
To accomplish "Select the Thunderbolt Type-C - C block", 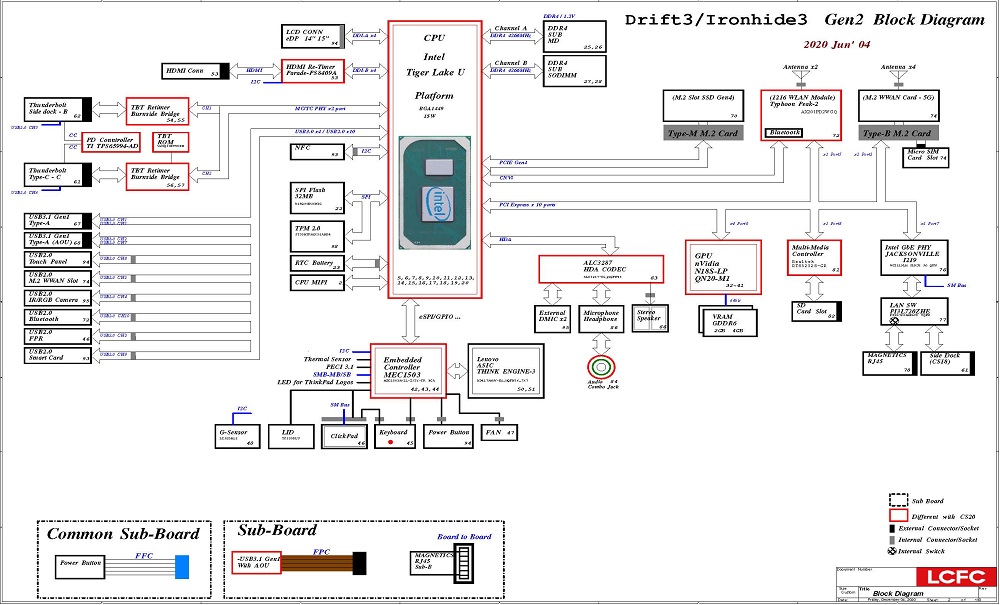I will [x=58, y=175].
